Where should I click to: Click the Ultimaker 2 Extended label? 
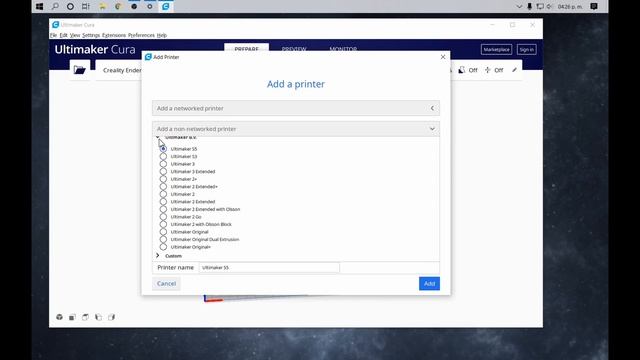[193, 202]
